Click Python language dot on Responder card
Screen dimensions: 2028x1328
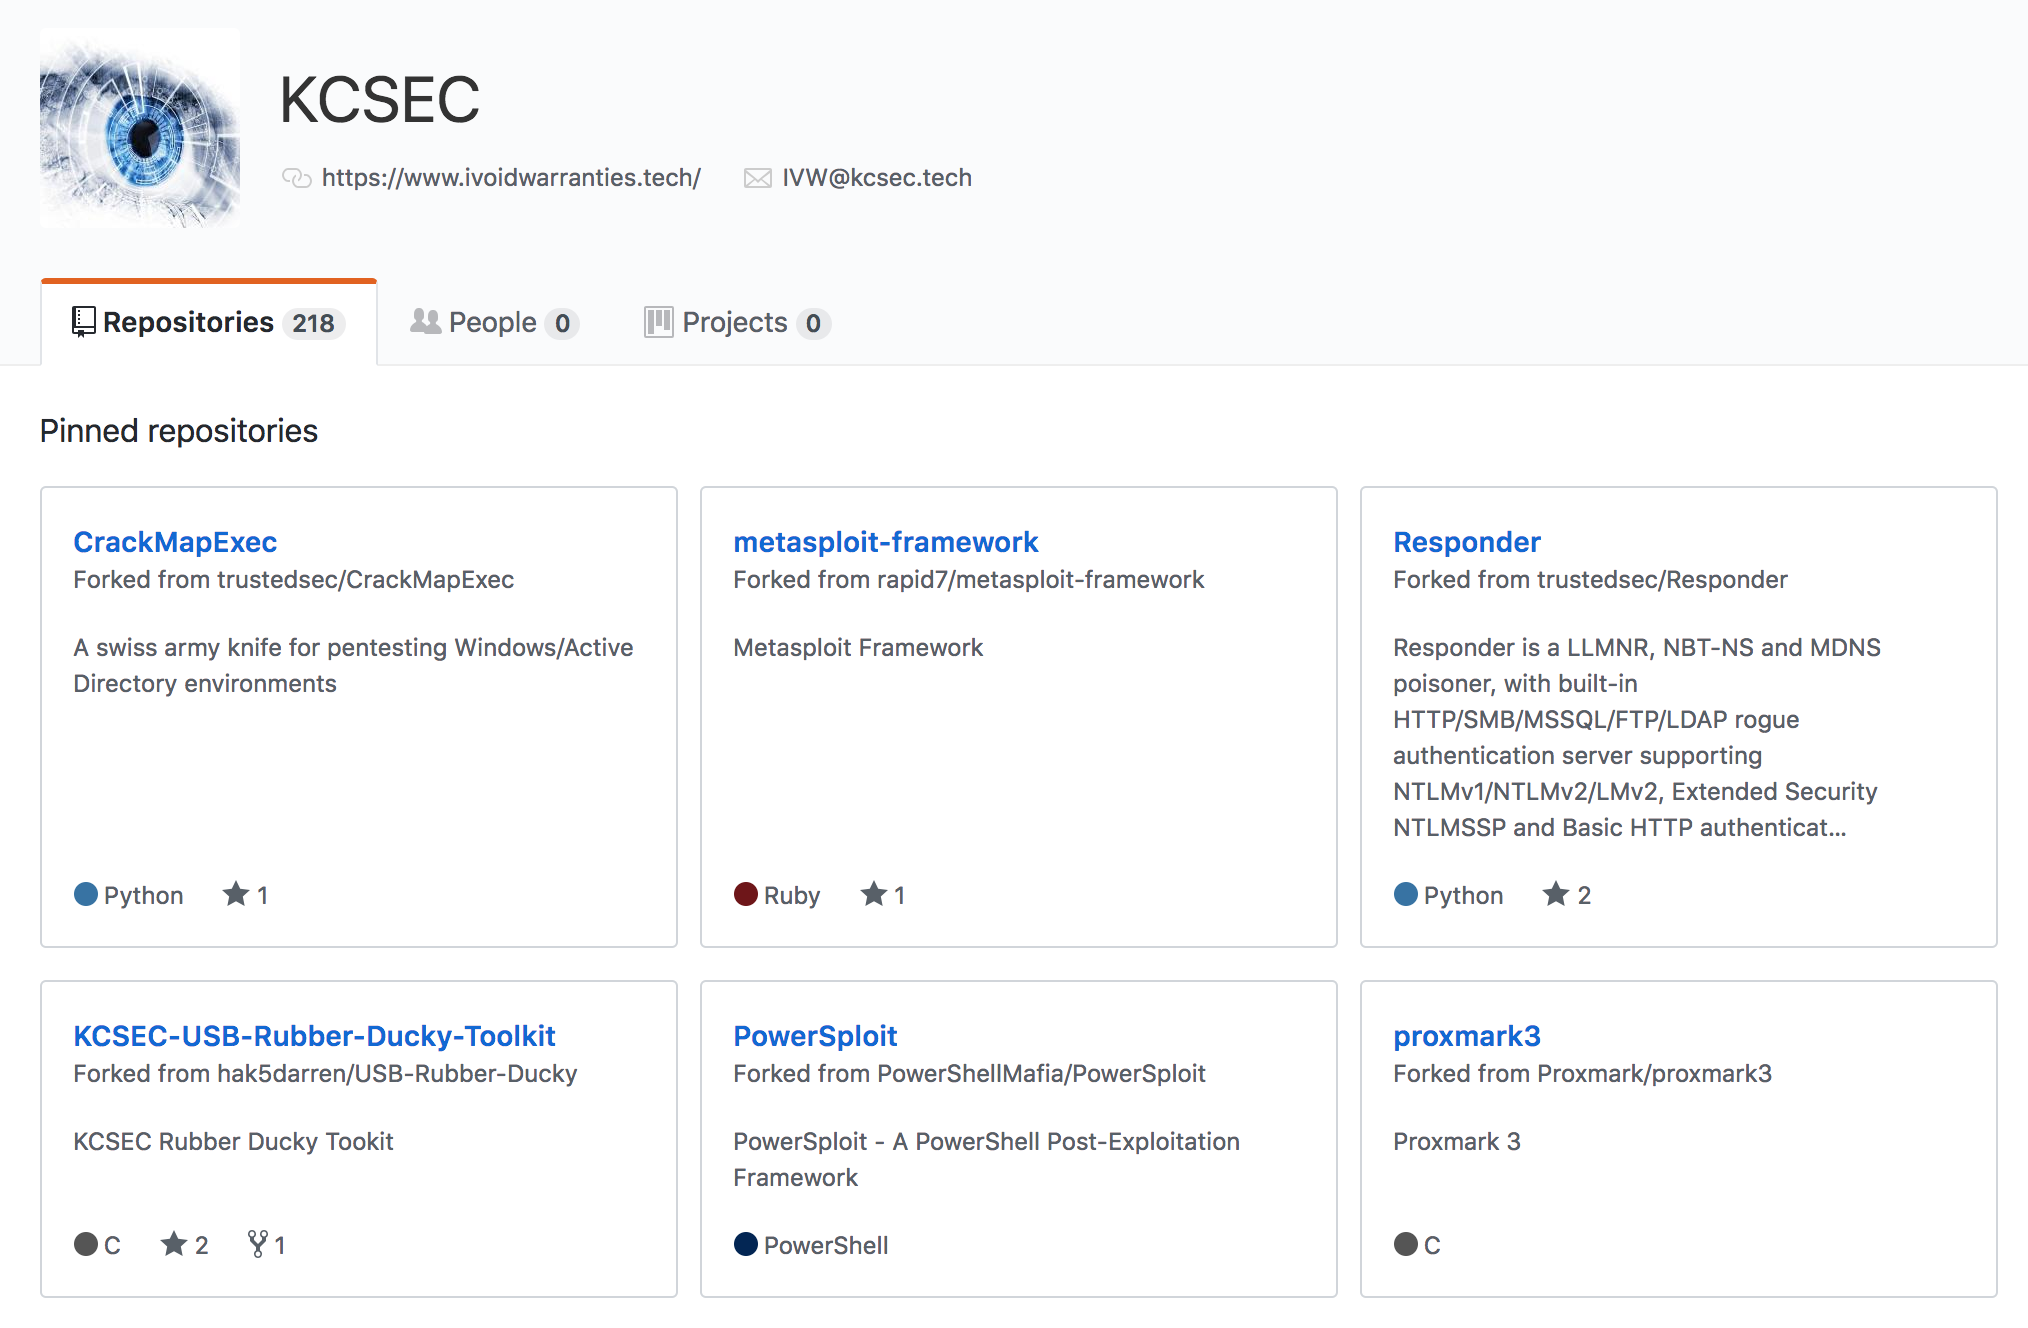(1406, 894)
